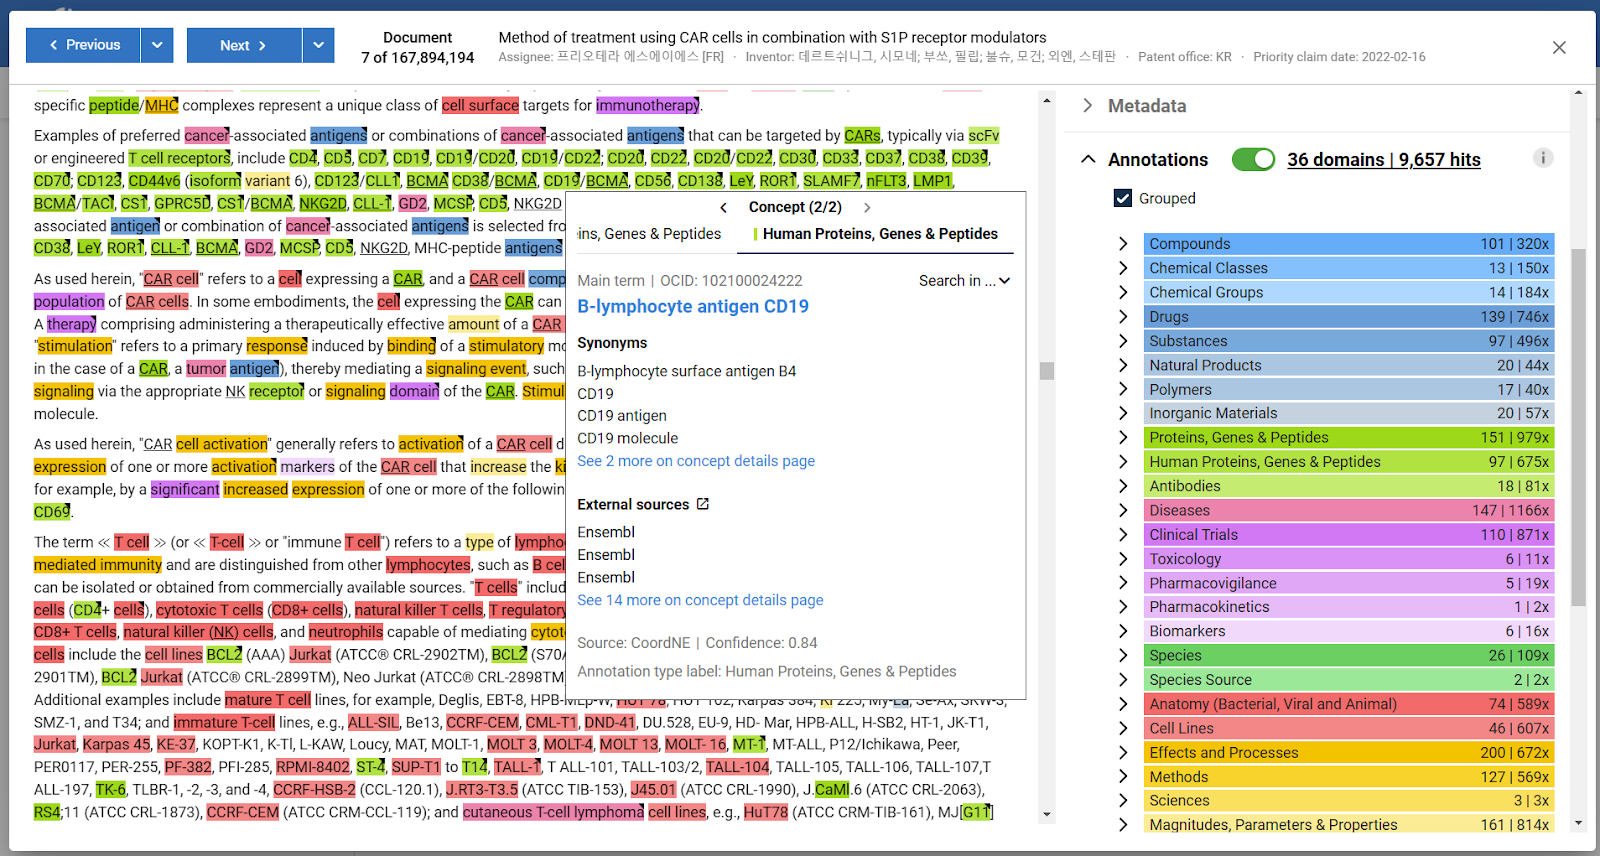Viewport: 1600px width, 856px height.
Task: Click See 14 more external sources link
Action: [700, 600]
